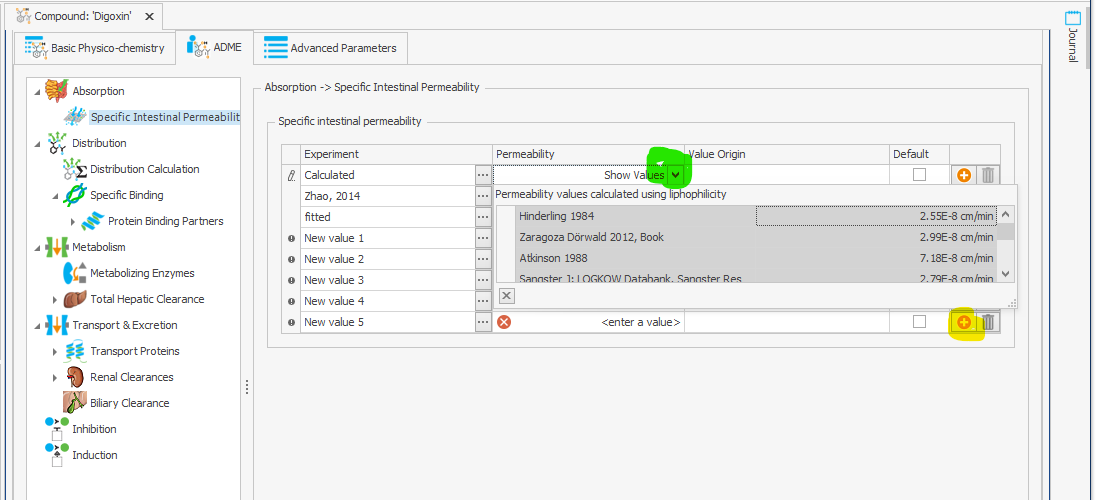Select the Distribution Calculation sigma icon

pos(75,169)
